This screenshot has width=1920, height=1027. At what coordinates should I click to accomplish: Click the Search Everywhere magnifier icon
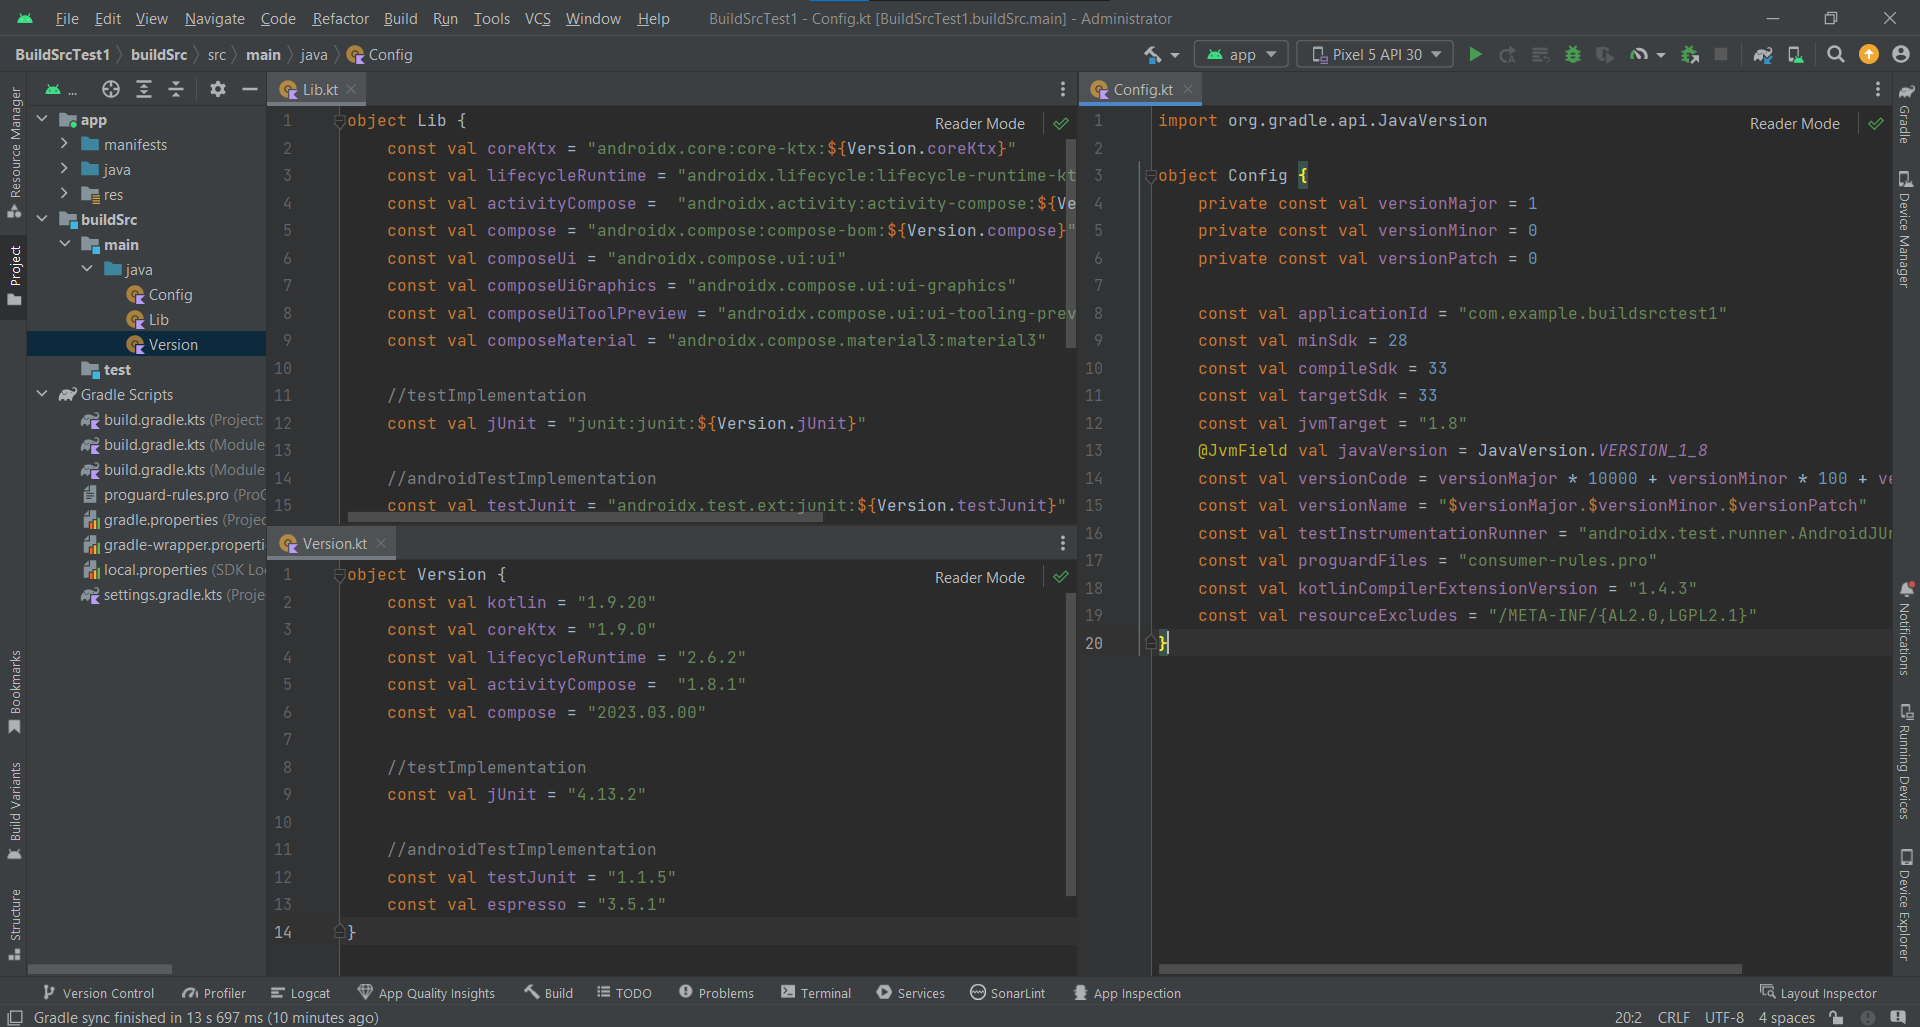pyautogui.click(x=1836, y=54)
